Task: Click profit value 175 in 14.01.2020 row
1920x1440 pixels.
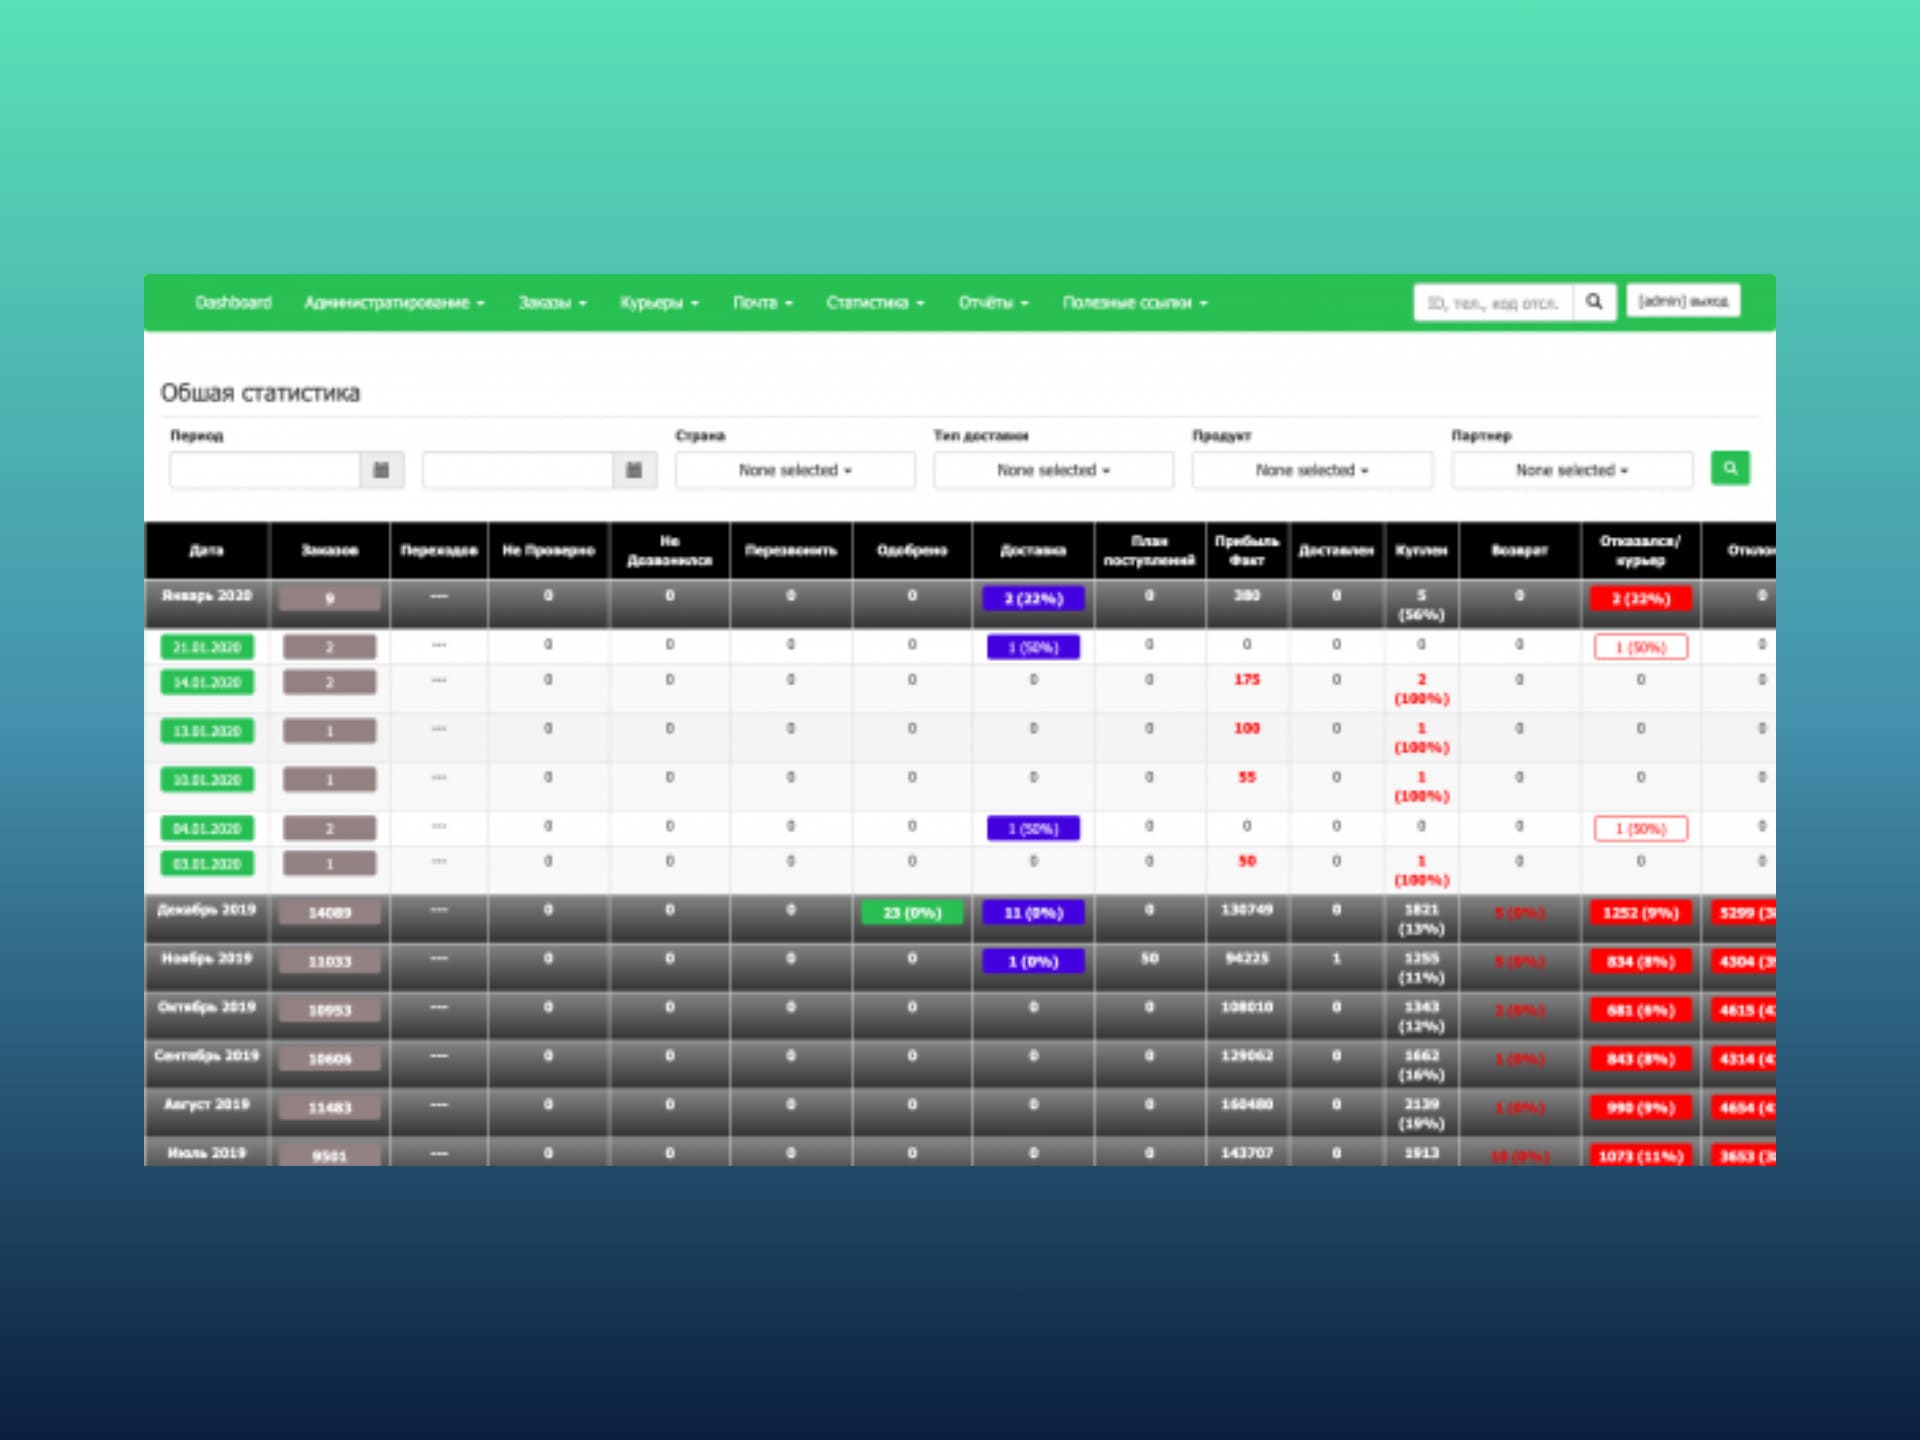Action: click(x=1247, y=679)
